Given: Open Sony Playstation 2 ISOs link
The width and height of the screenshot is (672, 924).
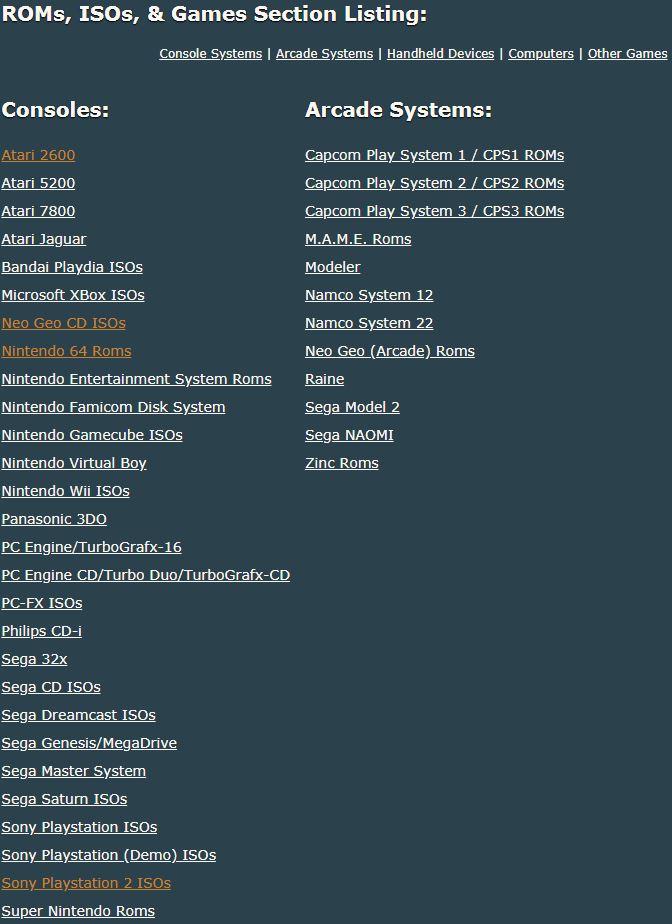Looking at the screenshot, I should (x=86, y=883).
